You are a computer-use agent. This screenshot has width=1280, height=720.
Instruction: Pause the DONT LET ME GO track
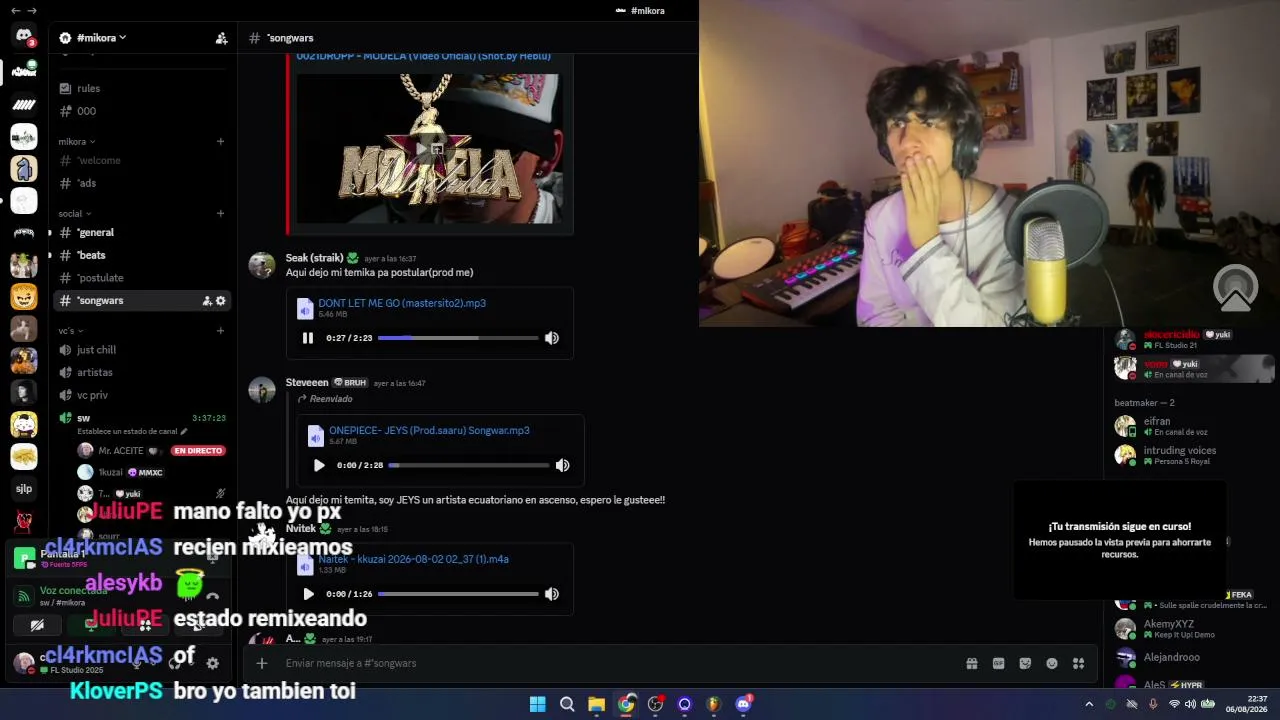click(308, 338)
